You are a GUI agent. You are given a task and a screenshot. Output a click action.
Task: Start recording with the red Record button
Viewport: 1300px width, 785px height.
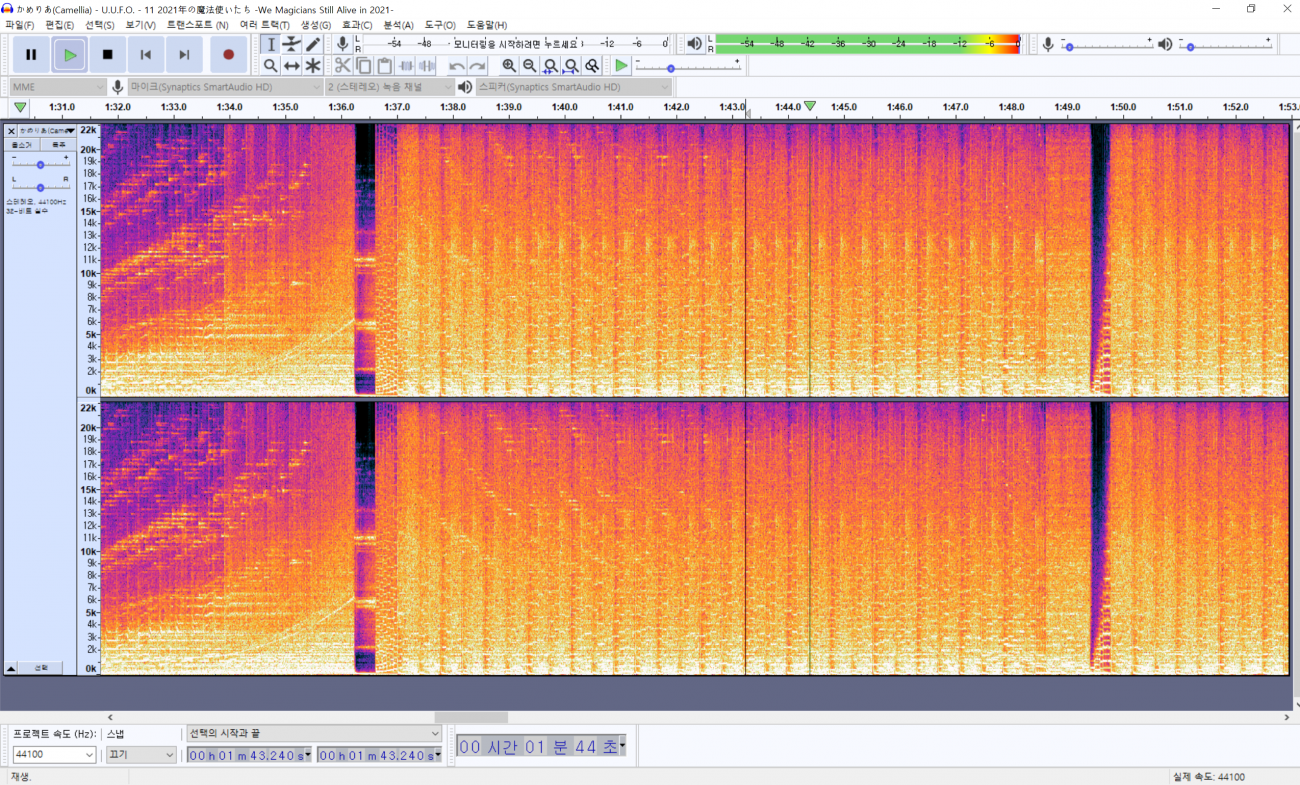click(228, 55)
